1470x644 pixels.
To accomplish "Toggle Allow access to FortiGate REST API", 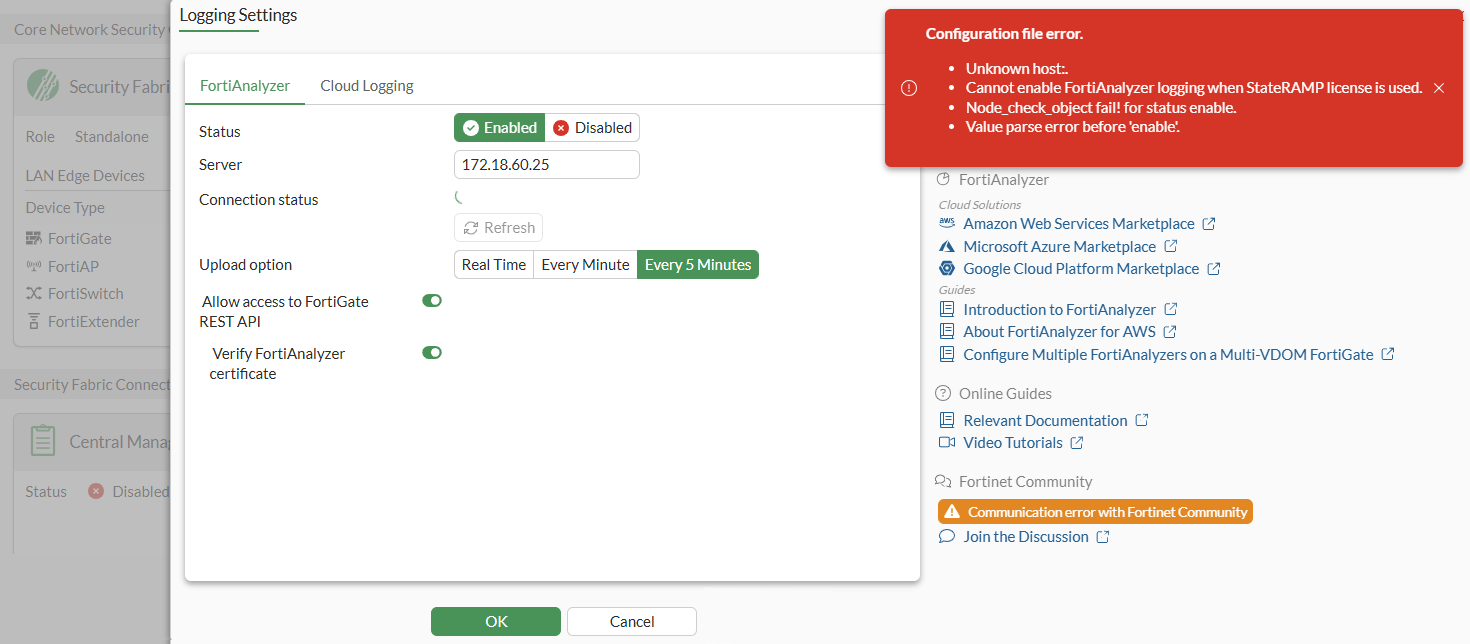I will click(x=431, y=300).
